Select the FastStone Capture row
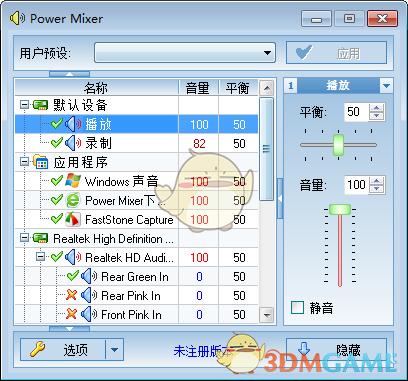408x381 pixels. (137, 219)
